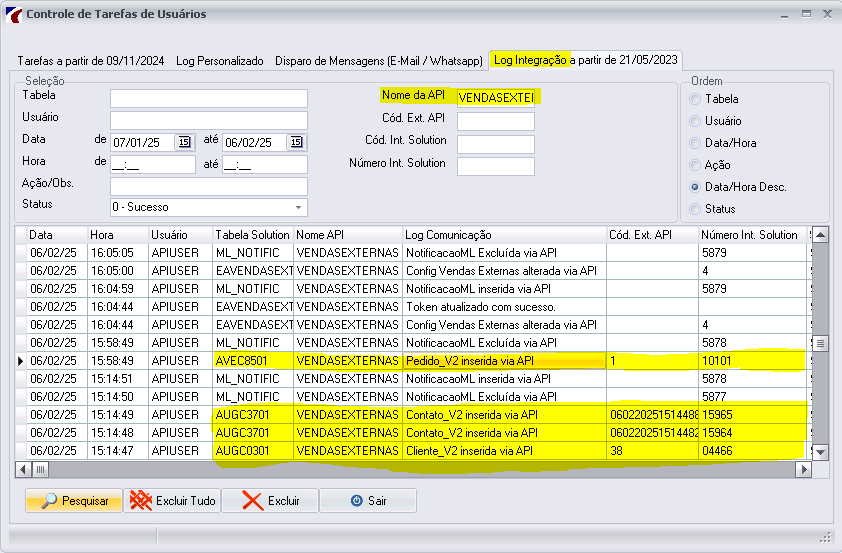Screen dimensions: 842x553
Task: Click the Excluir Tudo button
Action: pyautogui.click(x=172, y=500)
